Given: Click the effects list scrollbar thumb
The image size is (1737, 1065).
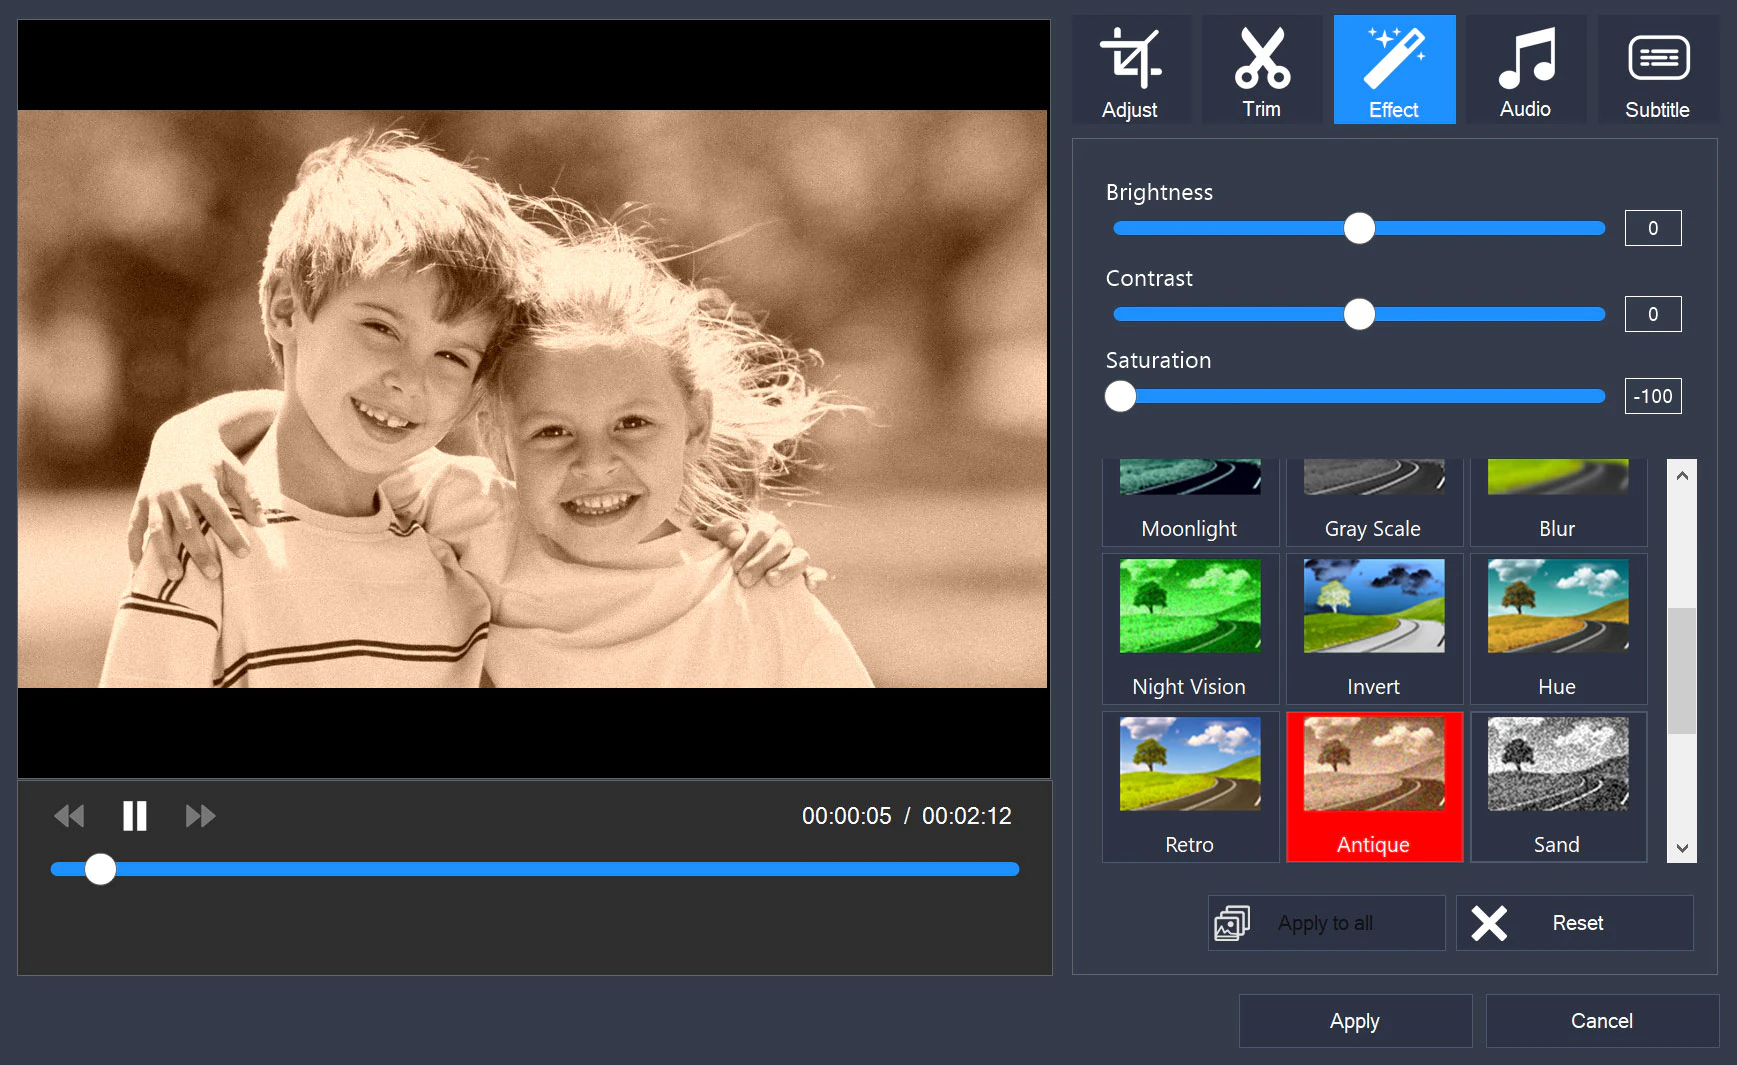Looking at the screenshot, I should [1682, 671].
